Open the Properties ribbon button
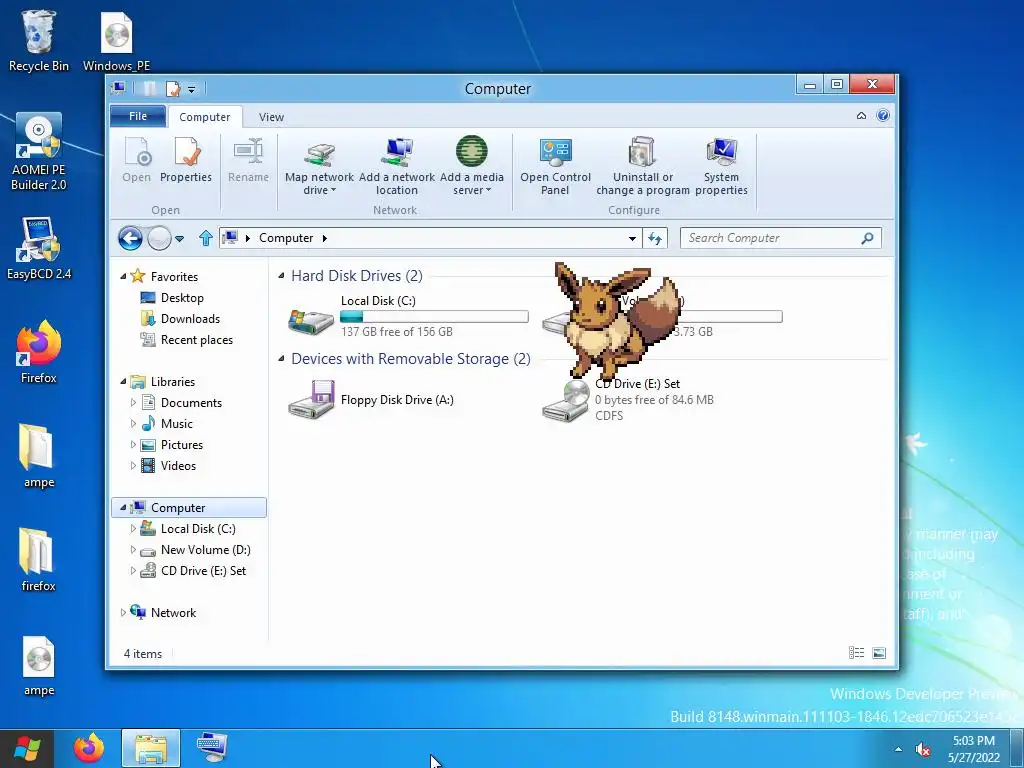1024x768 pixels. click(x=186, y=160)
